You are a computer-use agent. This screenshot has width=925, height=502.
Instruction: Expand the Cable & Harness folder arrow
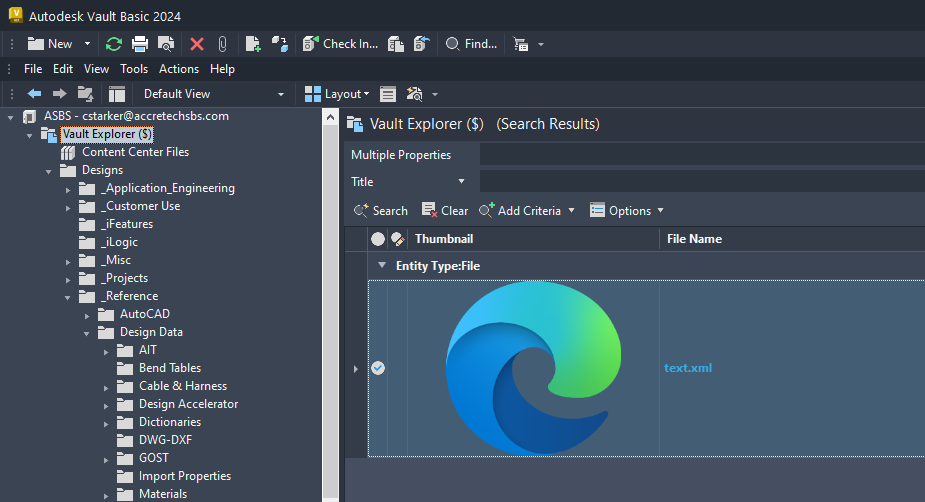point(106,388)
